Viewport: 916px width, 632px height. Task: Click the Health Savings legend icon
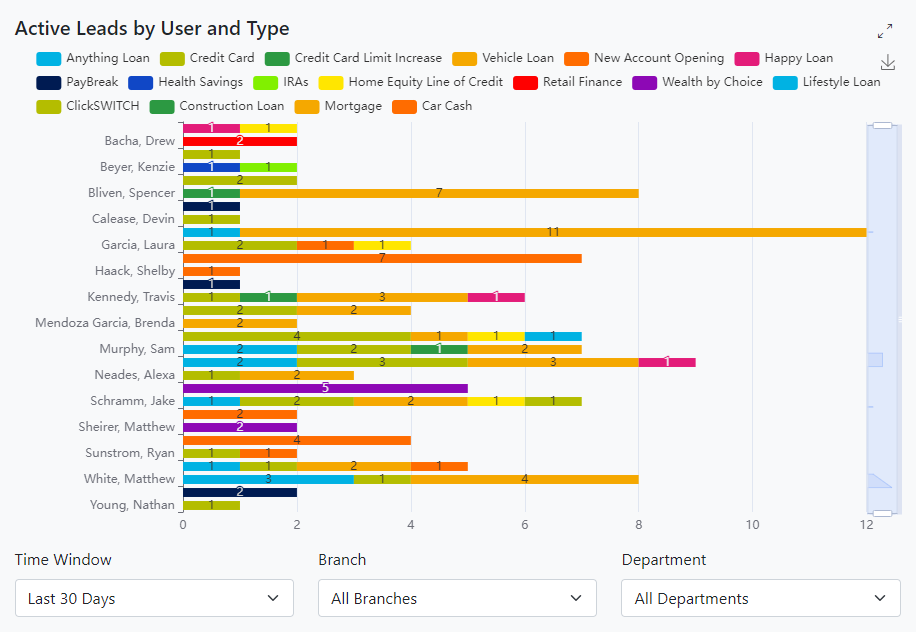click(140, 82)
